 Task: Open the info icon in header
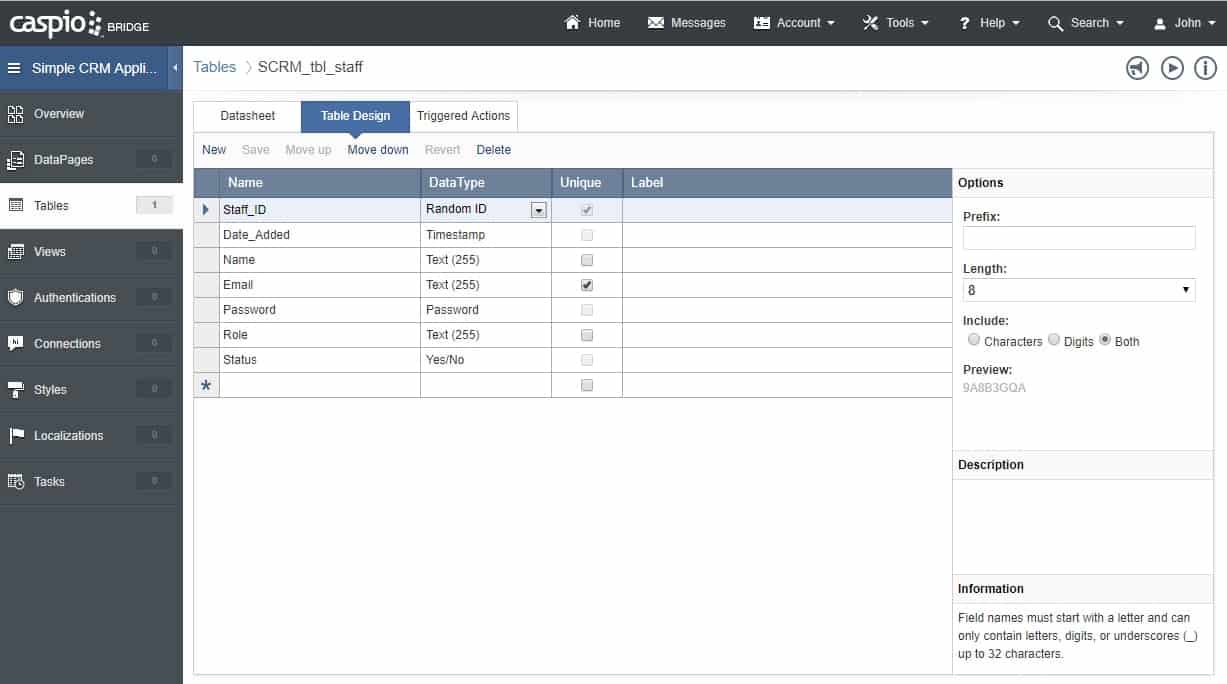click(x=1206, y=68)
